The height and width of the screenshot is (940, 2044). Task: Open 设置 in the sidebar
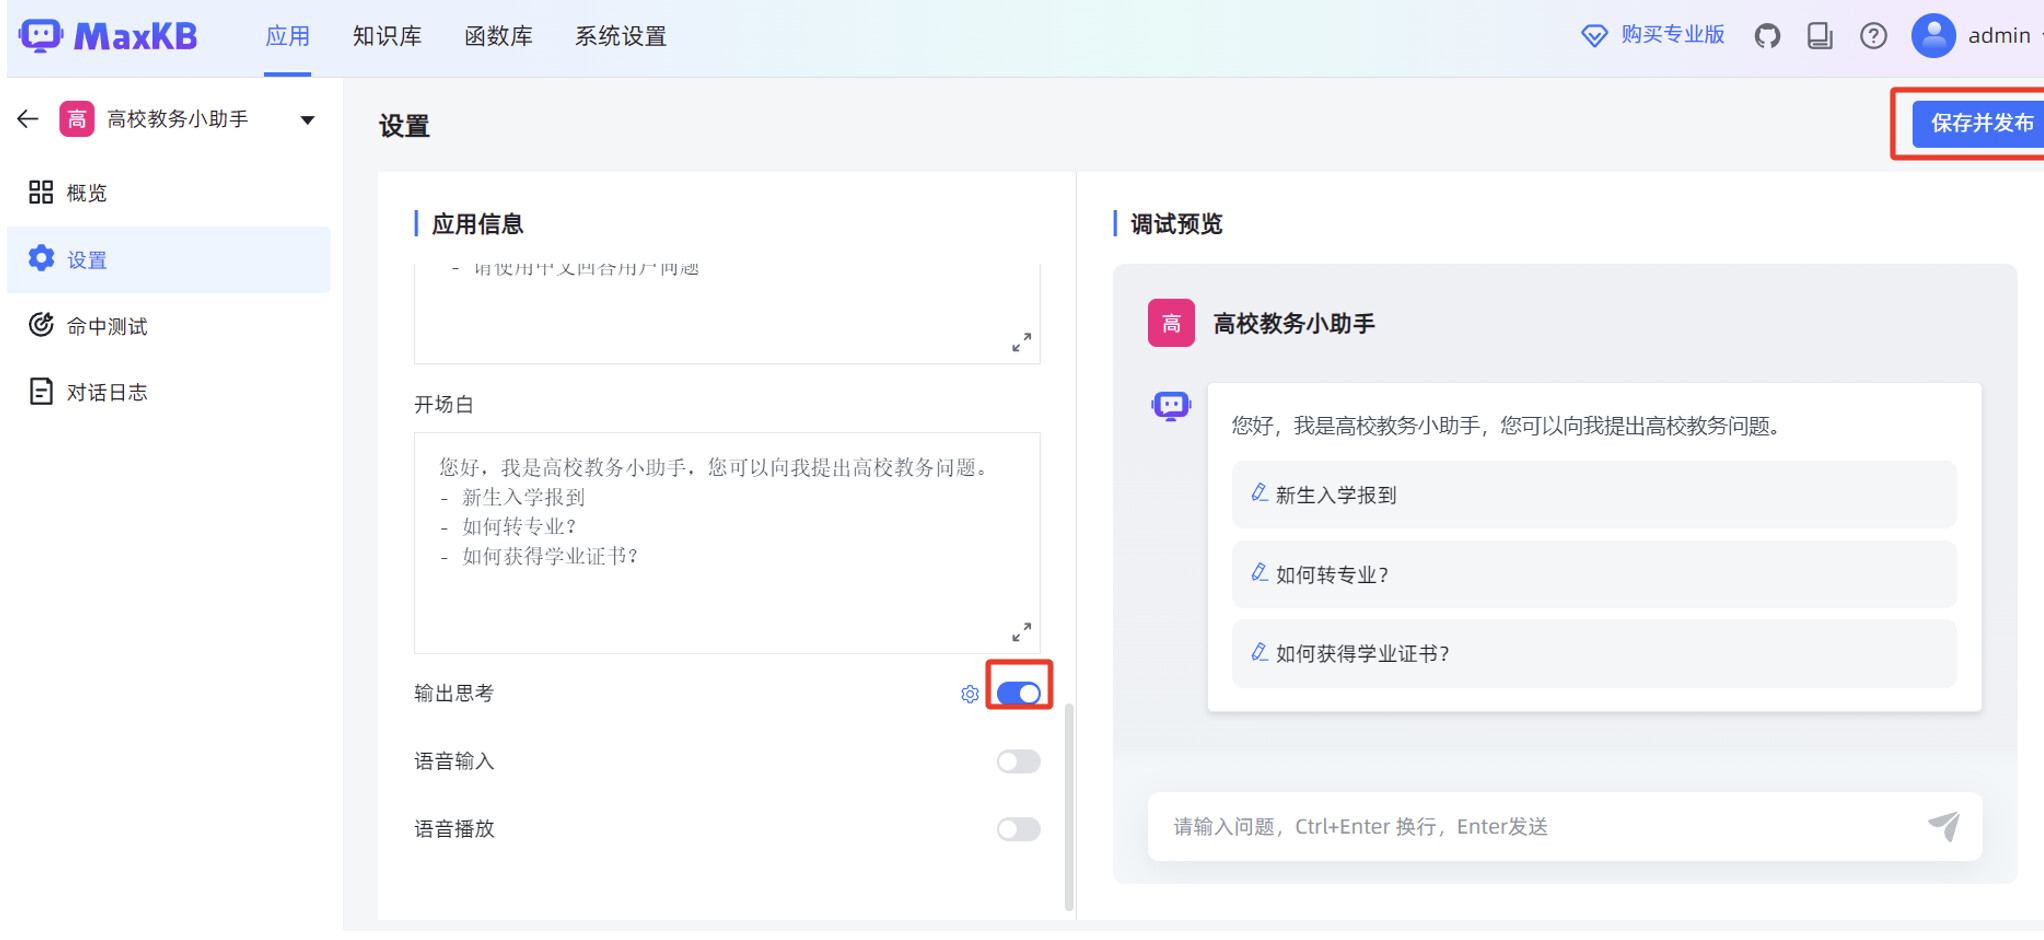(x=169, y=260)
